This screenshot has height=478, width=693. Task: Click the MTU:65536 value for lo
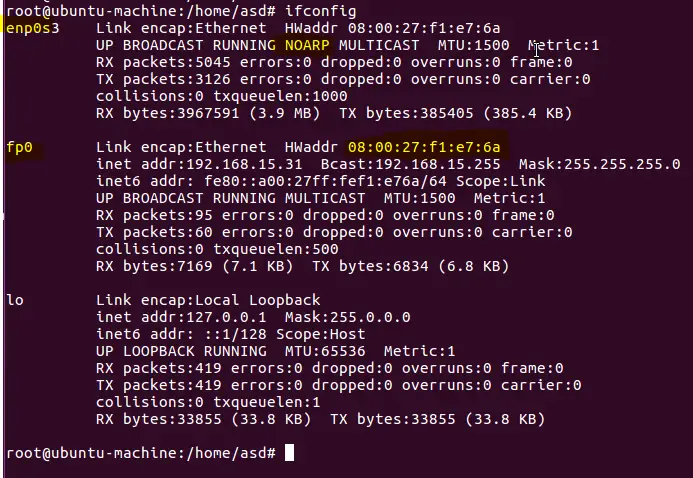(325, 351)
